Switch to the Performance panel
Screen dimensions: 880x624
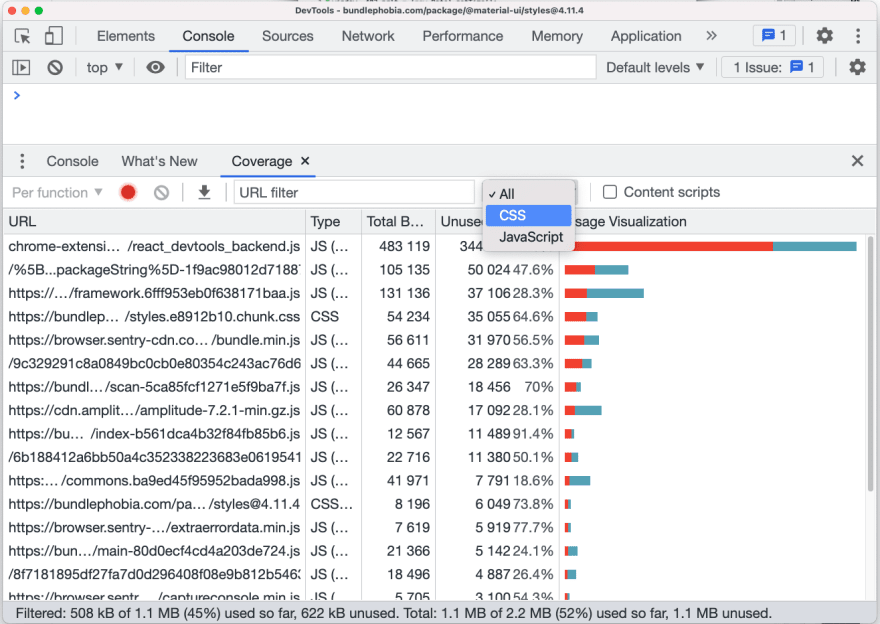(462, 36)
